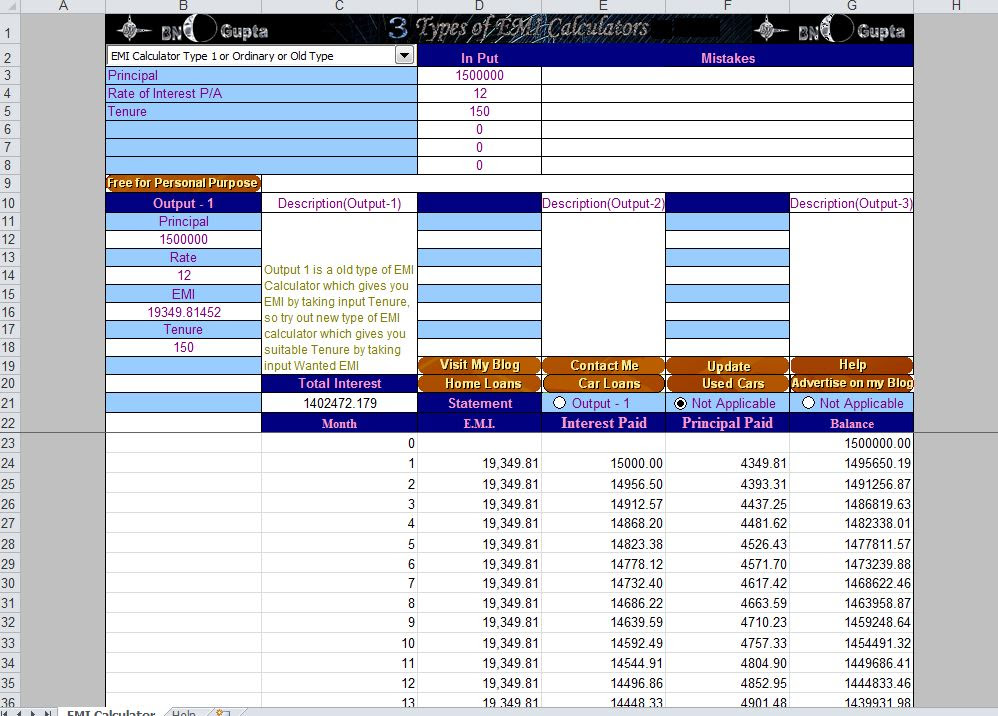Click the Principal Paid column header
Viewport: 998px width, 716px height.
tap(727, 423)
